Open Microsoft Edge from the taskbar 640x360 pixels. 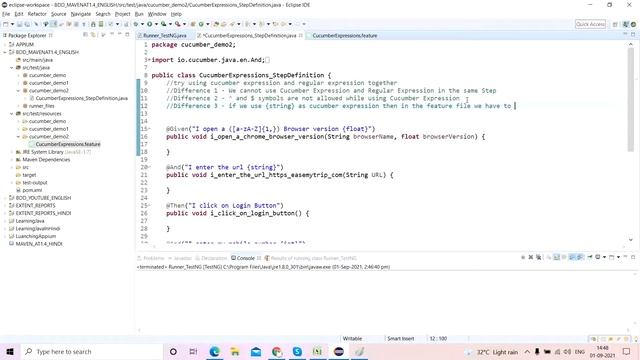coord(214,351)
